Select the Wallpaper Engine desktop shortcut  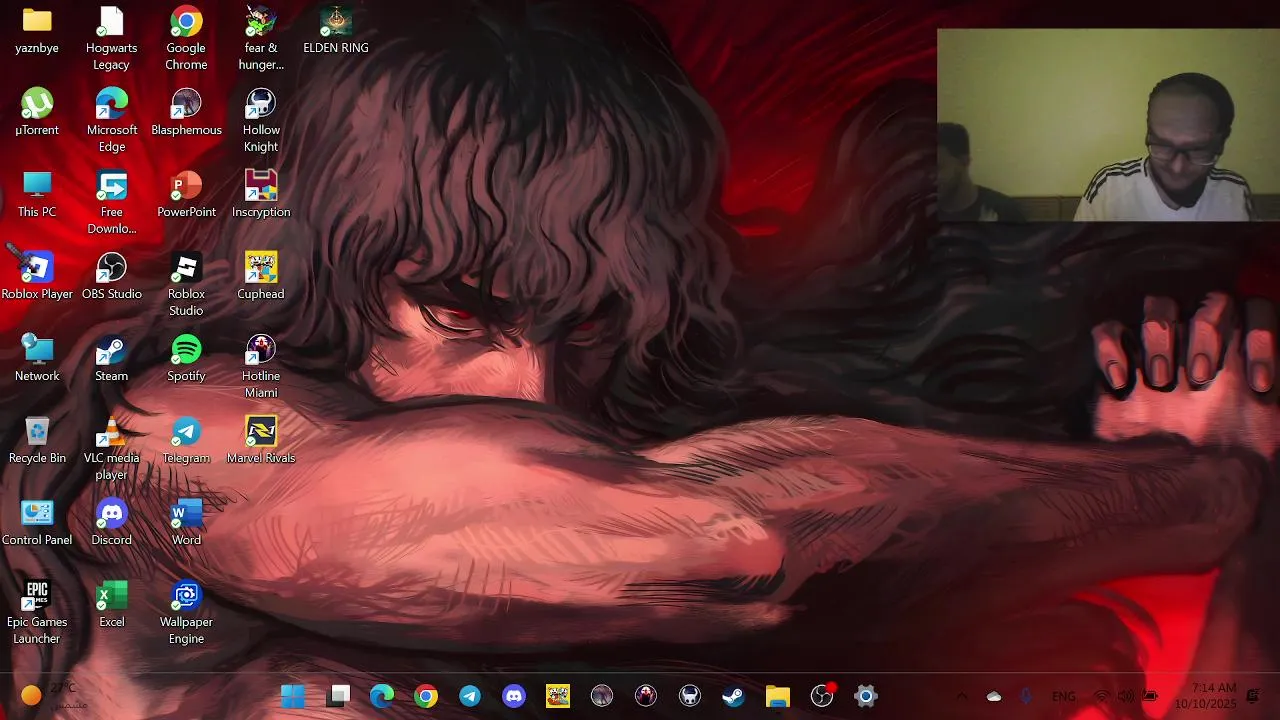186,613
